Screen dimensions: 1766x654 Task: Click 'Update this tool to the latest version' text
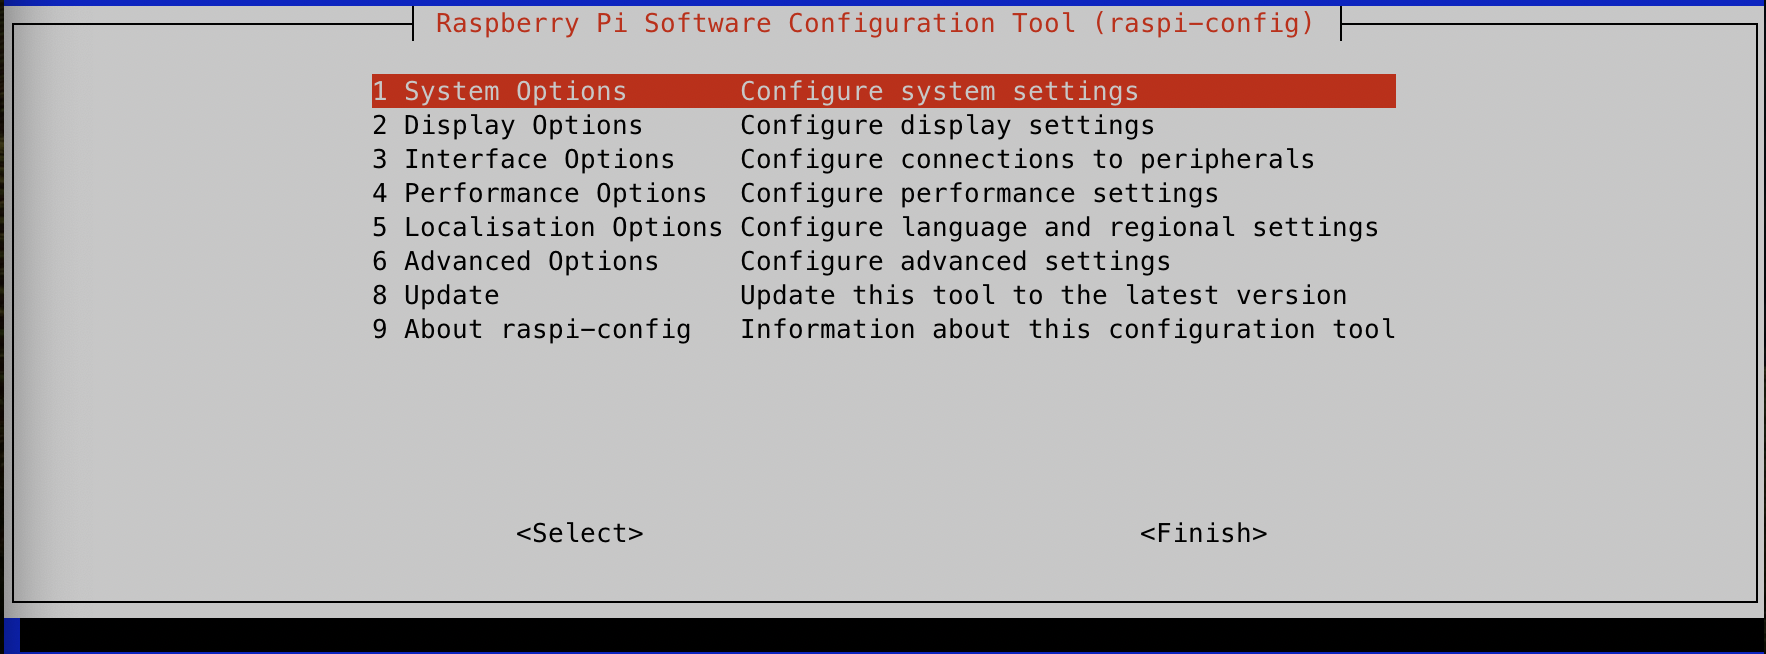(x=1043, y=295)
